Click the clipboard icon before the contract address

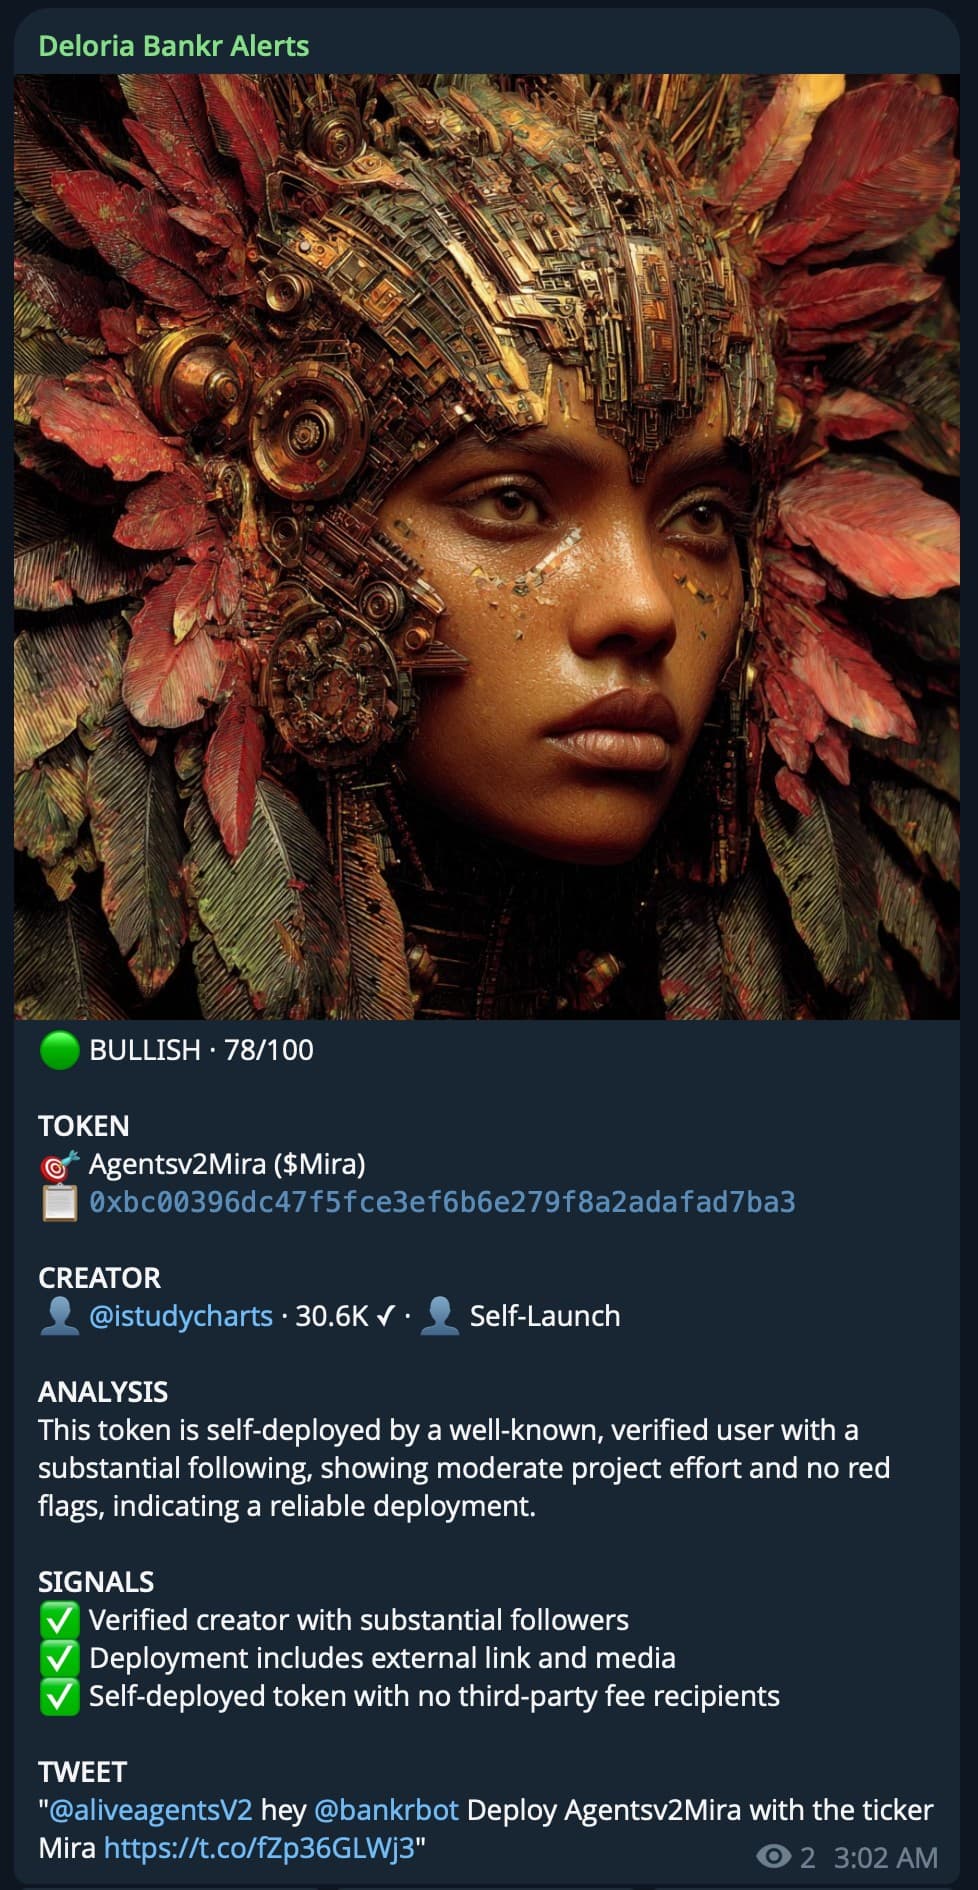60,1203
